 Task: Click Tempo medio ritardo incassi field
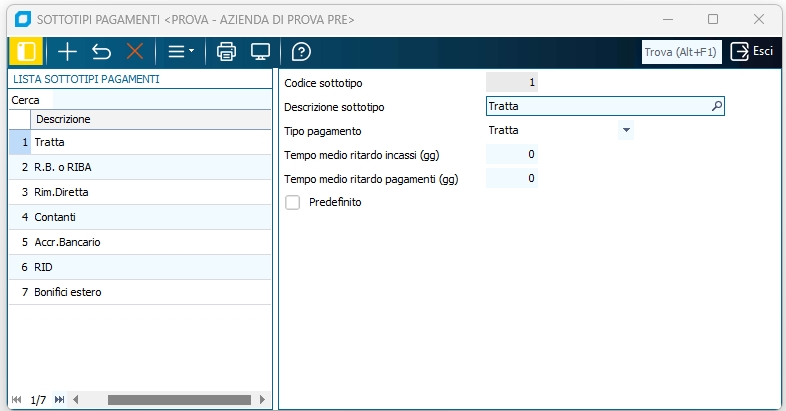point(512,154)
